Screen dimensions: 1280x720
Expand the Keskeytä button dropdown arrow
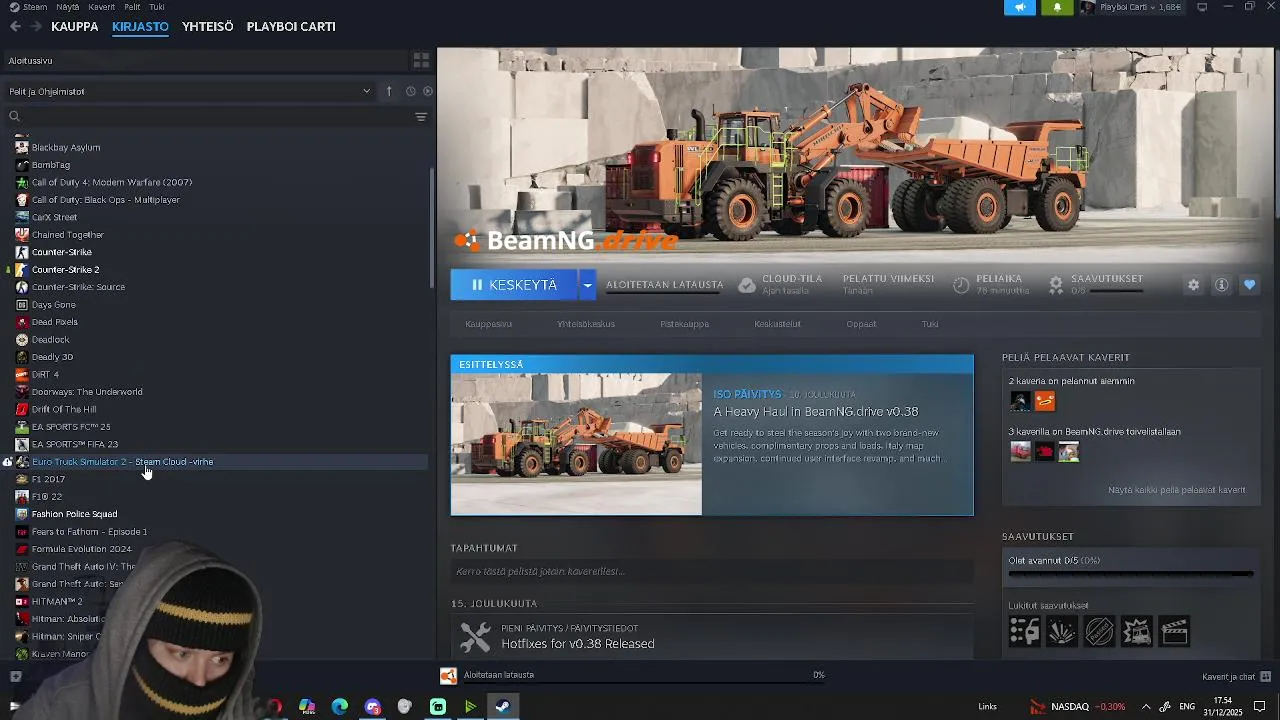[587, 285]
